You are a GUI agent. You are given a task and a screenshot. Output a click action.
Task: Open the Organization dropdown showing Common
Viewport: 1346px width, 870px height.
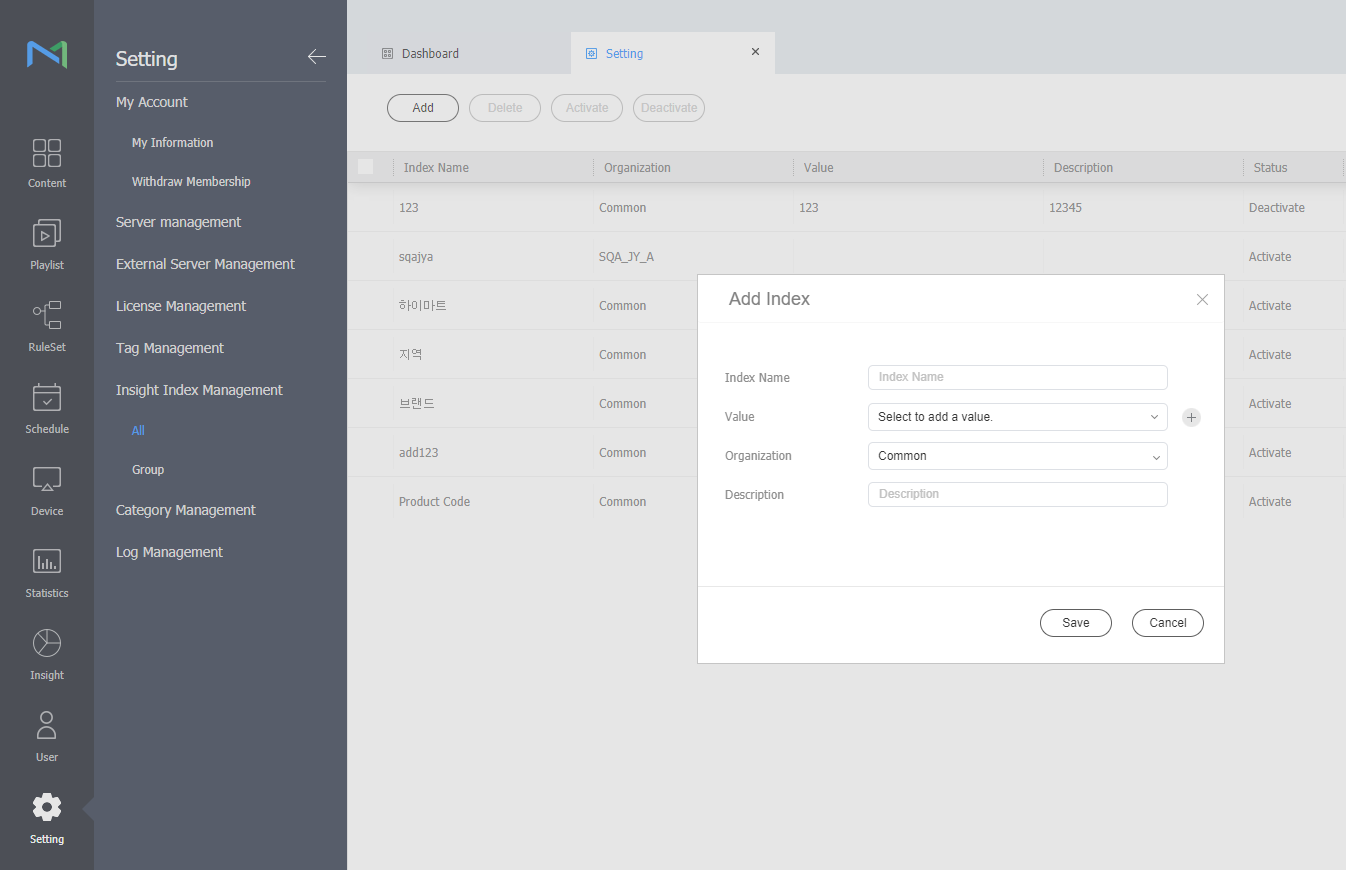point(1017,456)
